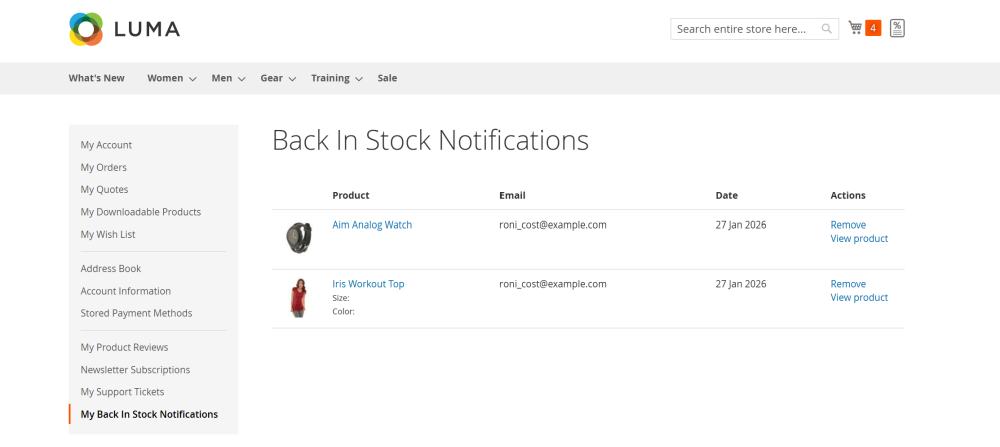Click the cart item count badge
Screen dimensions: 1000x447
pos(873,28)
